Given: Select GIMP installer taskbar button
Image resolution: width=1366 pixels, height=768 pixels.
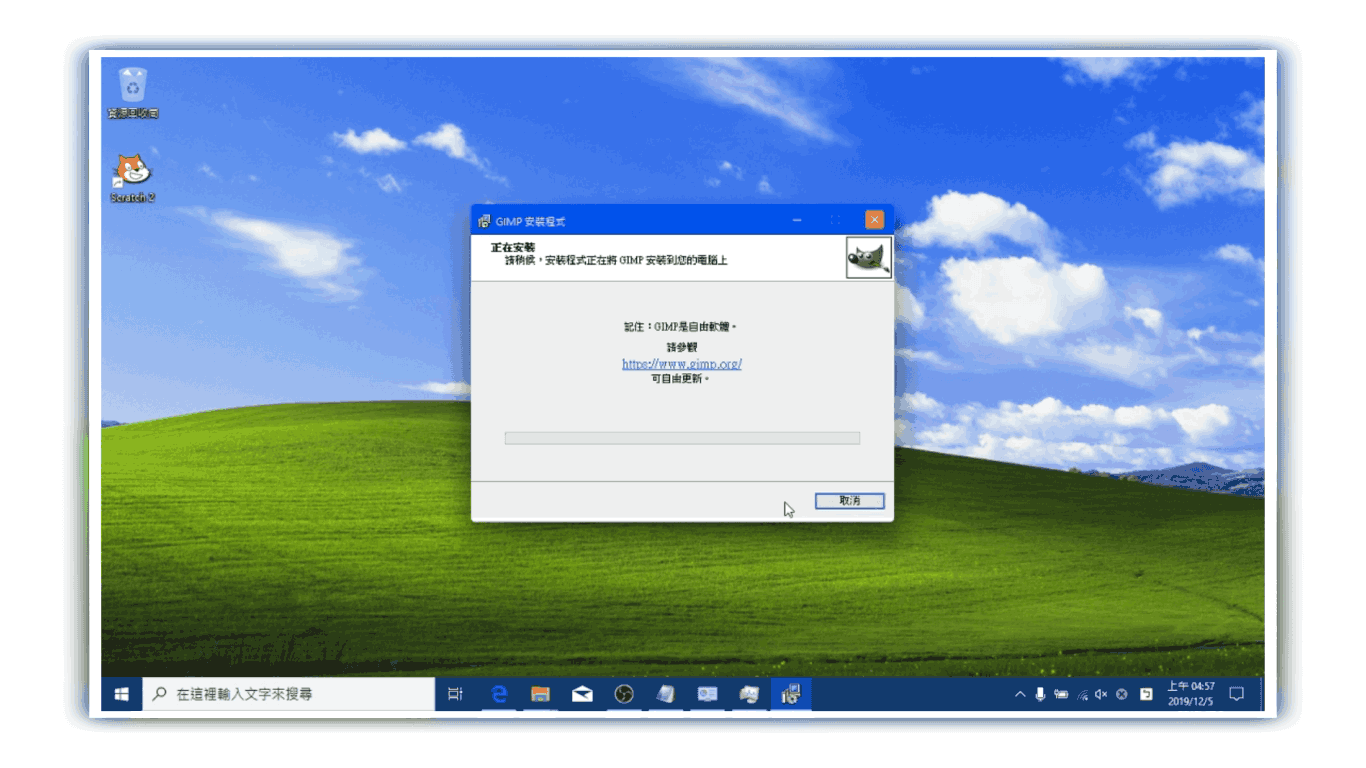Looking at the screenshot, I should point(791,694).
